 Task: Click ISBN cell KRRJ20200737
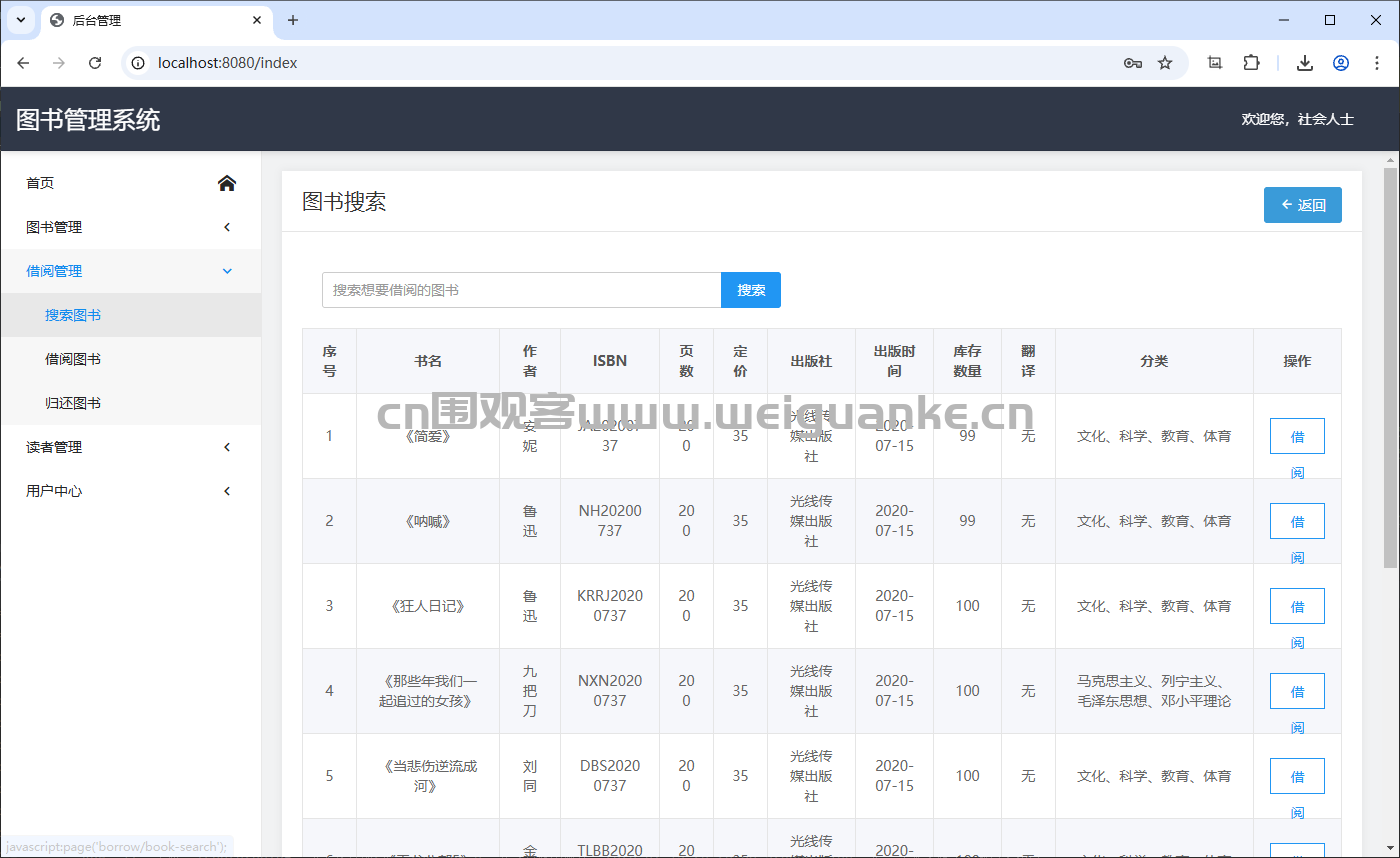(610, 606)
